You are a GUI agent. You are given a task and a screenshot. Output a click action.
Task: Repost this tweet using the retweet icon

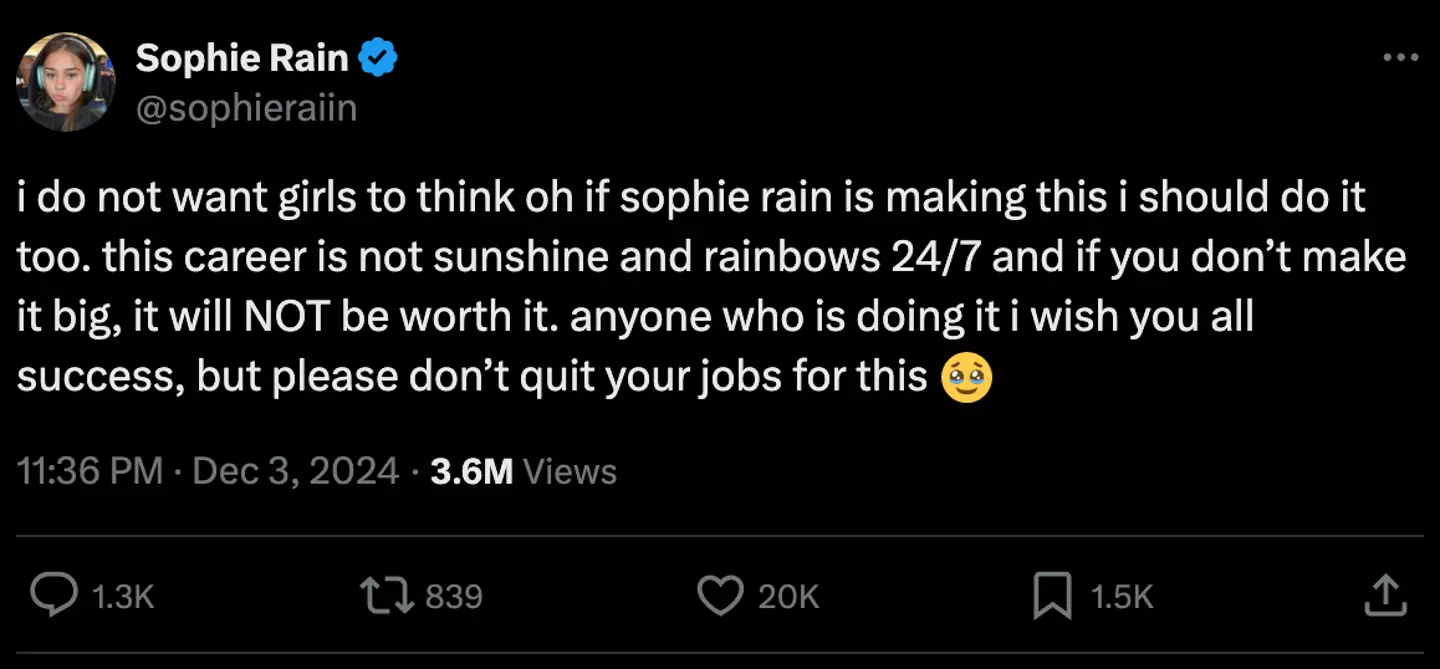(388, 596)
